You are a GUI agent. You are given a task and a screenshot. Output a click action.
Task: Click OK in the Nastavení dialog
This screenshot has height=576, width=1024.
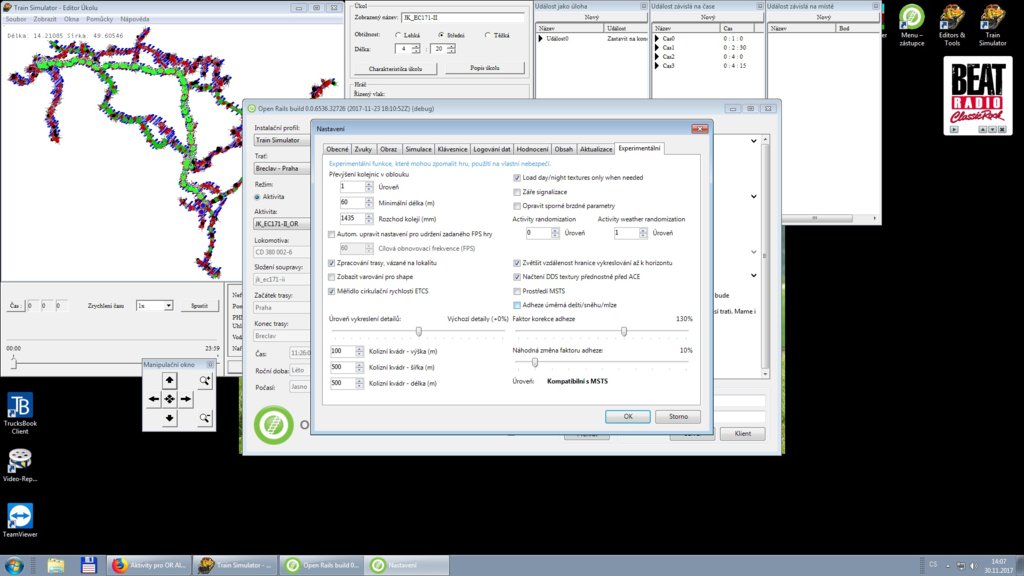[x=628, y=416]
